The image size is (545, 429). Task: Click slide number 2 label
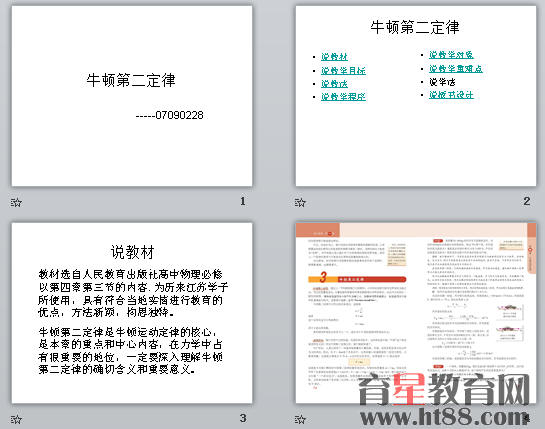[x=527, y=201]
